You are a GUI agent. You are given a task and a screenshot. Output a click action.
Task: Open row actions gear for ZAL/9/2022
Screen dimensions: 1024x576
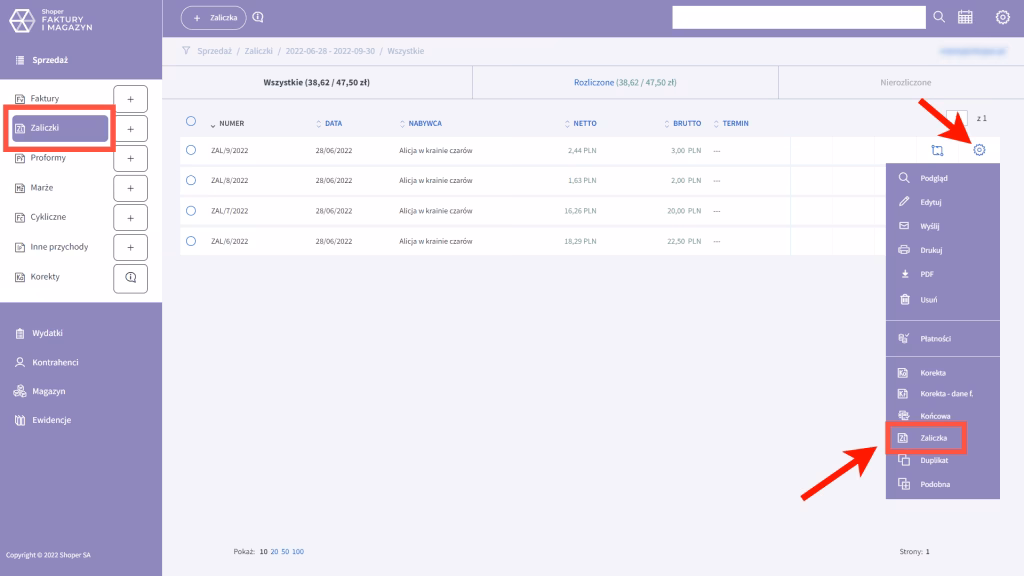pyautogui.click(x=979, y=150)
